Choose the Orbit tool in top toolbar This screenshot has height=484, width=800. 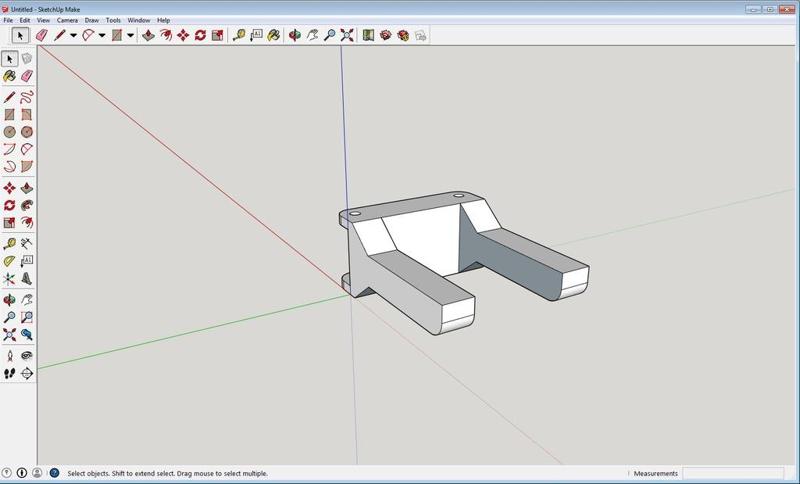(x=294, y=35)
